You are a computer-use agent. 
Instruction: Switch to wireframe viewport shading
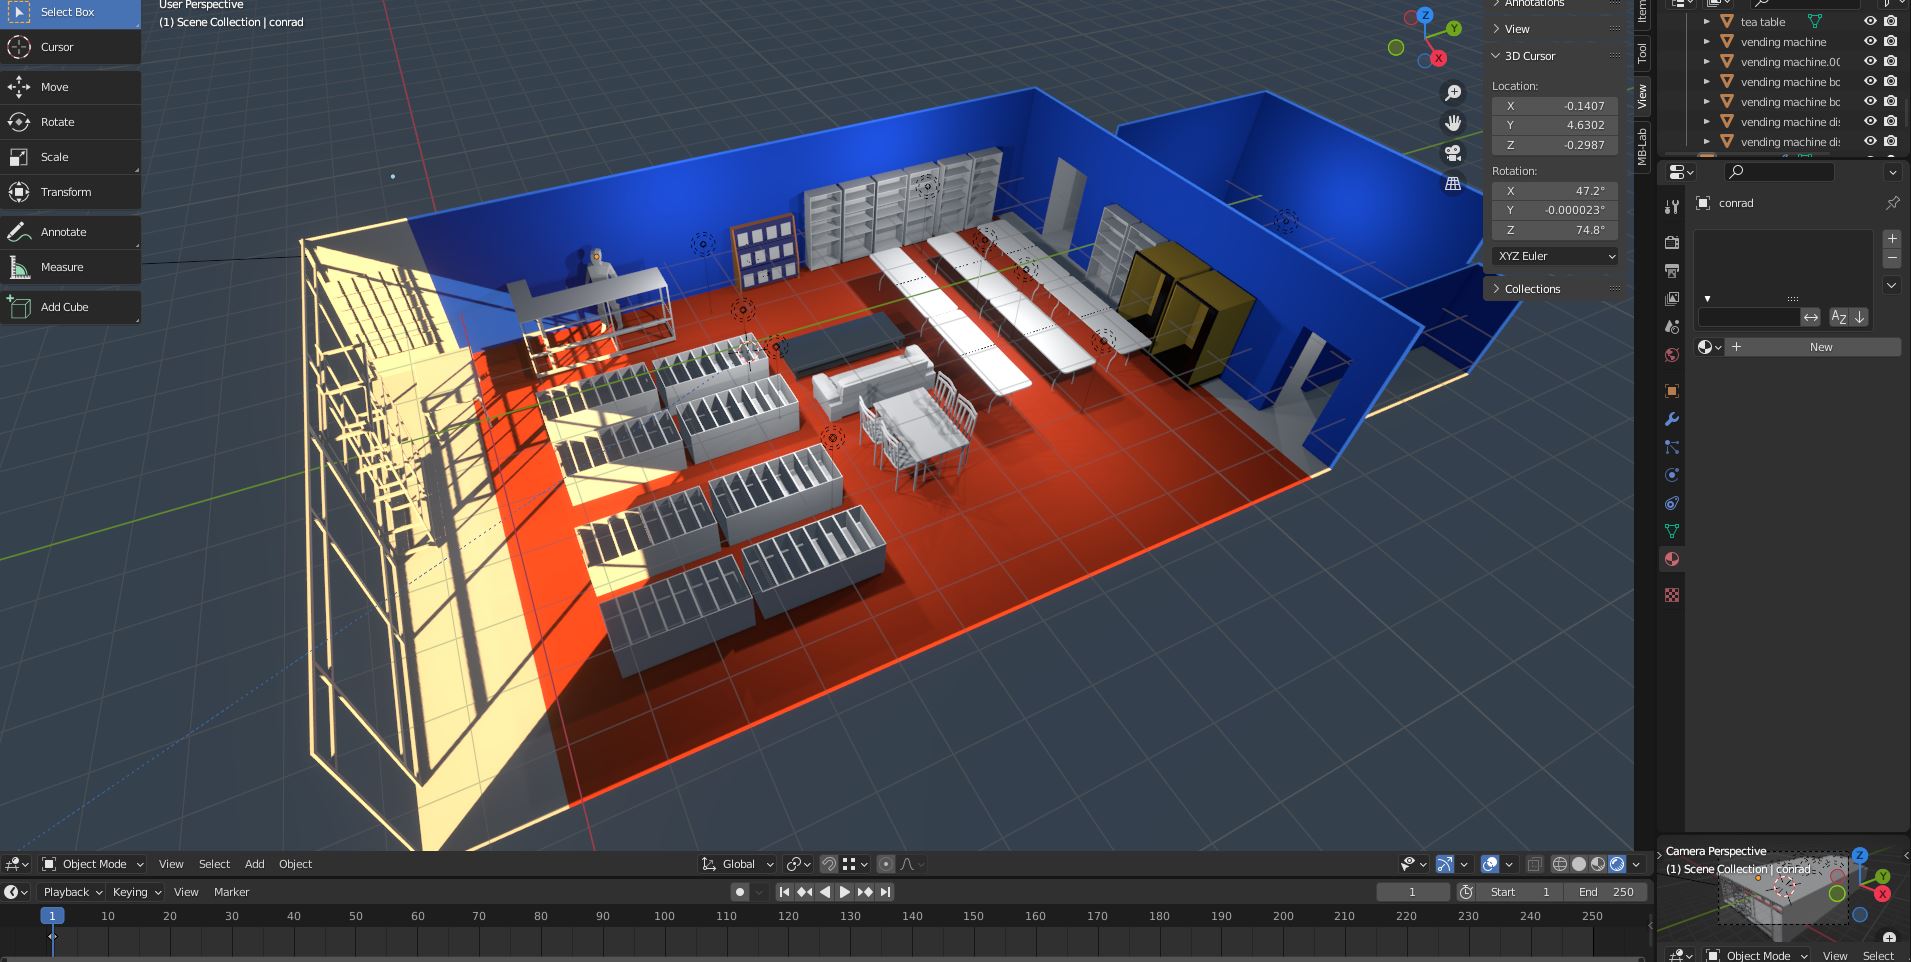click(x=1560, y=864)
